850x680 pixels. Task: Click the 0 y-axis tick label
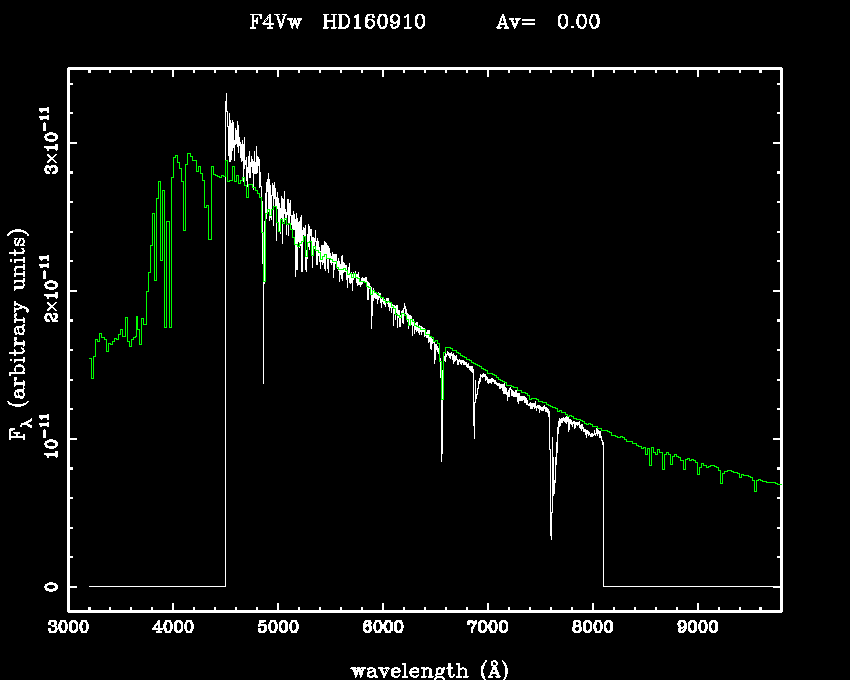(x=48, y=586)
